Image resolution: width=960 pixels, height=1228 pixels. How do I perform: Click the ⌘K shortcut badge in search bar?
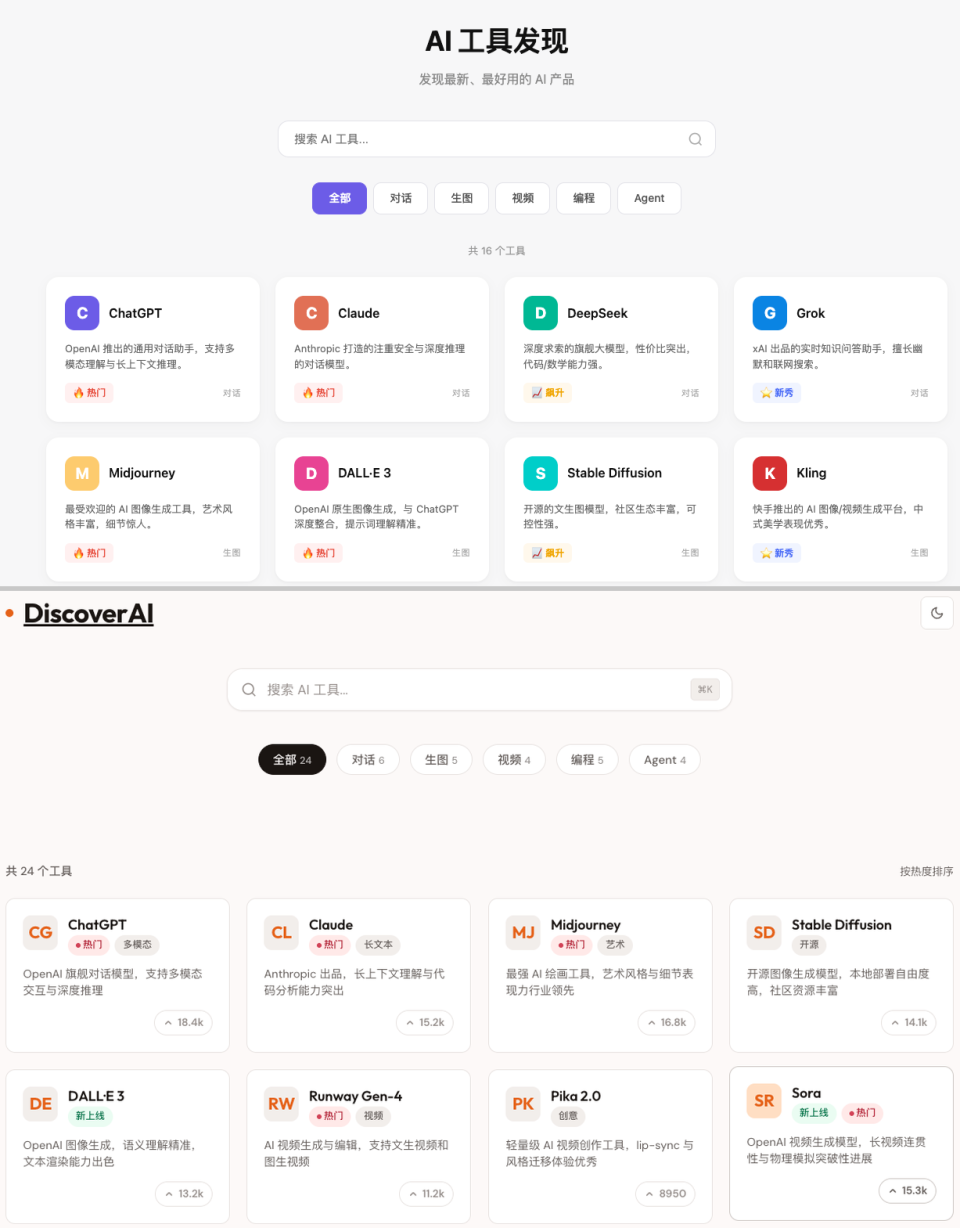coord(705,690)
